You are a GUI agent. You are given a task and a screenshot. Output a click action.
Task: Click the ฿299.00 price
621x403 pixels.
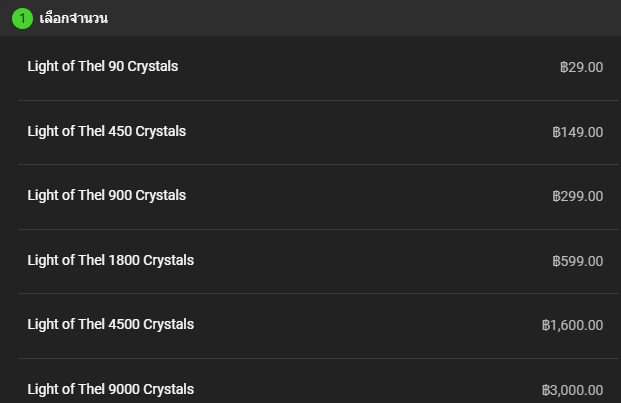pyautogui.click(x=577, y=196)
